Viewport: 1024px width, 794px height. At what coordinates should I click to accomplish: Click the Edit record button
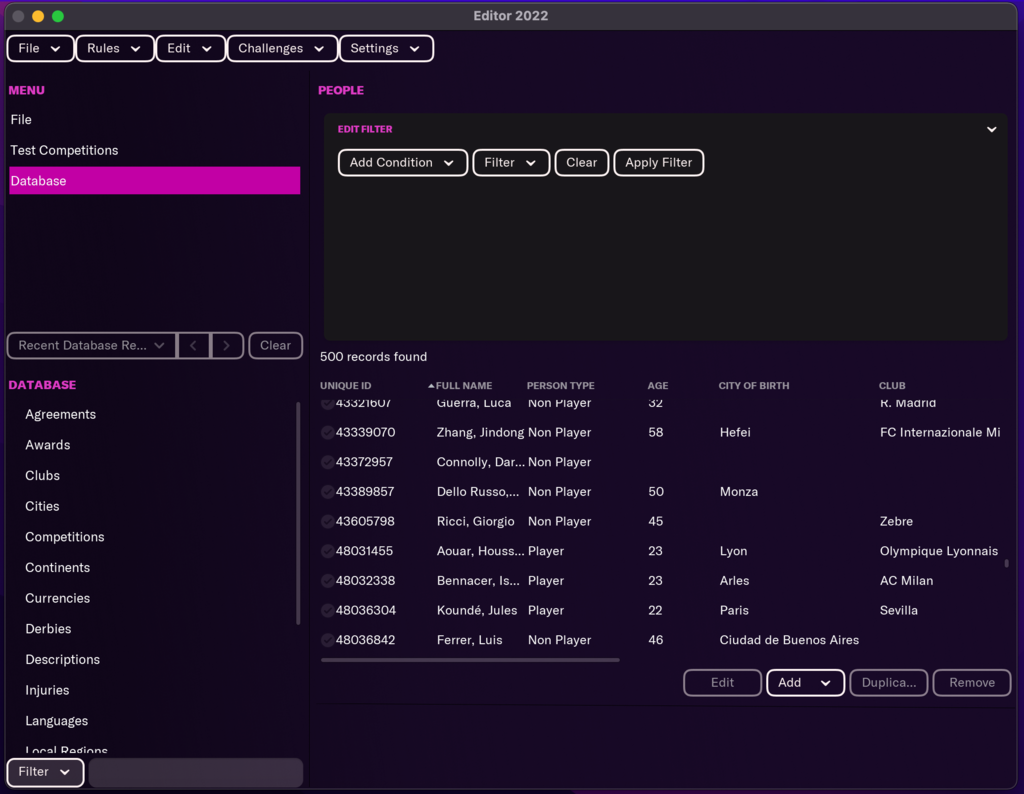[722, 682]
